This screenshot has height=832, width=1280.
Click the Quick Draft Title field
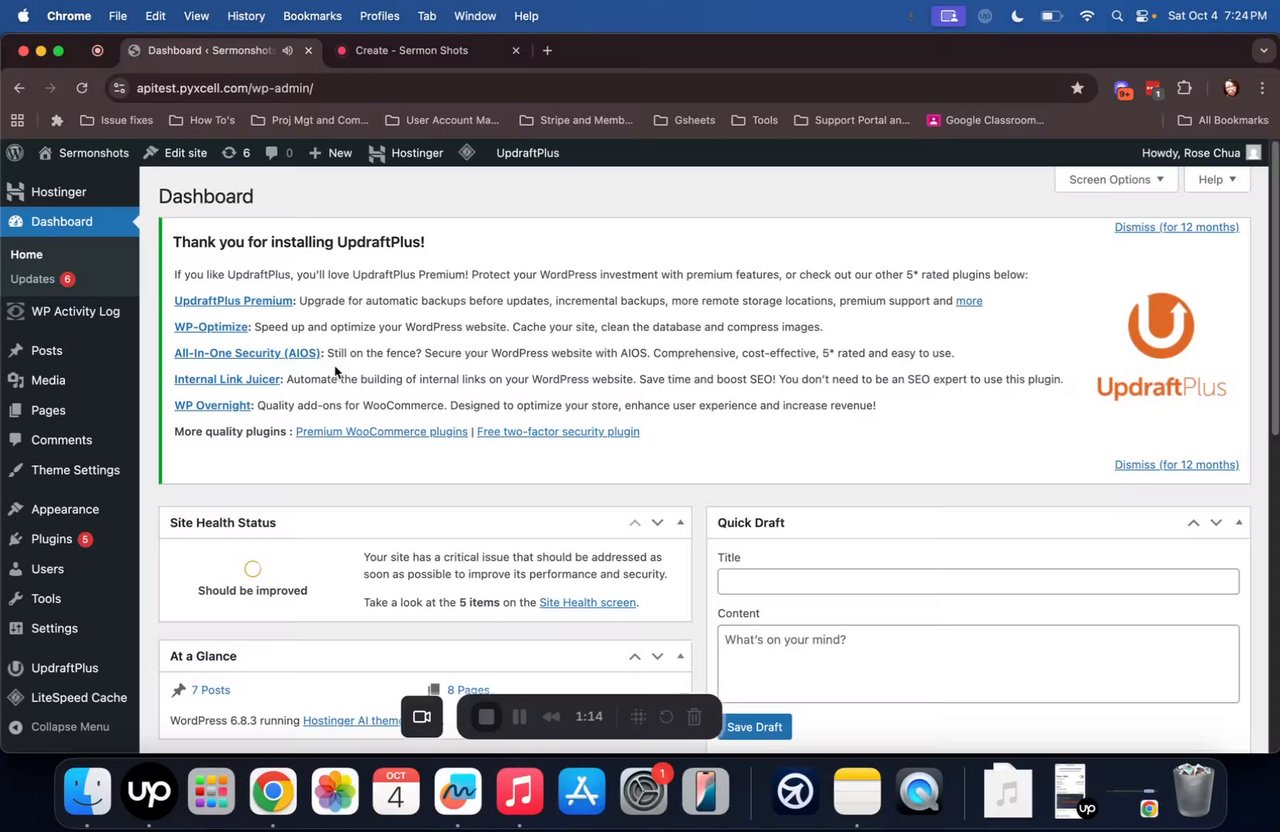pyautogui.click(x=978, y=582)
